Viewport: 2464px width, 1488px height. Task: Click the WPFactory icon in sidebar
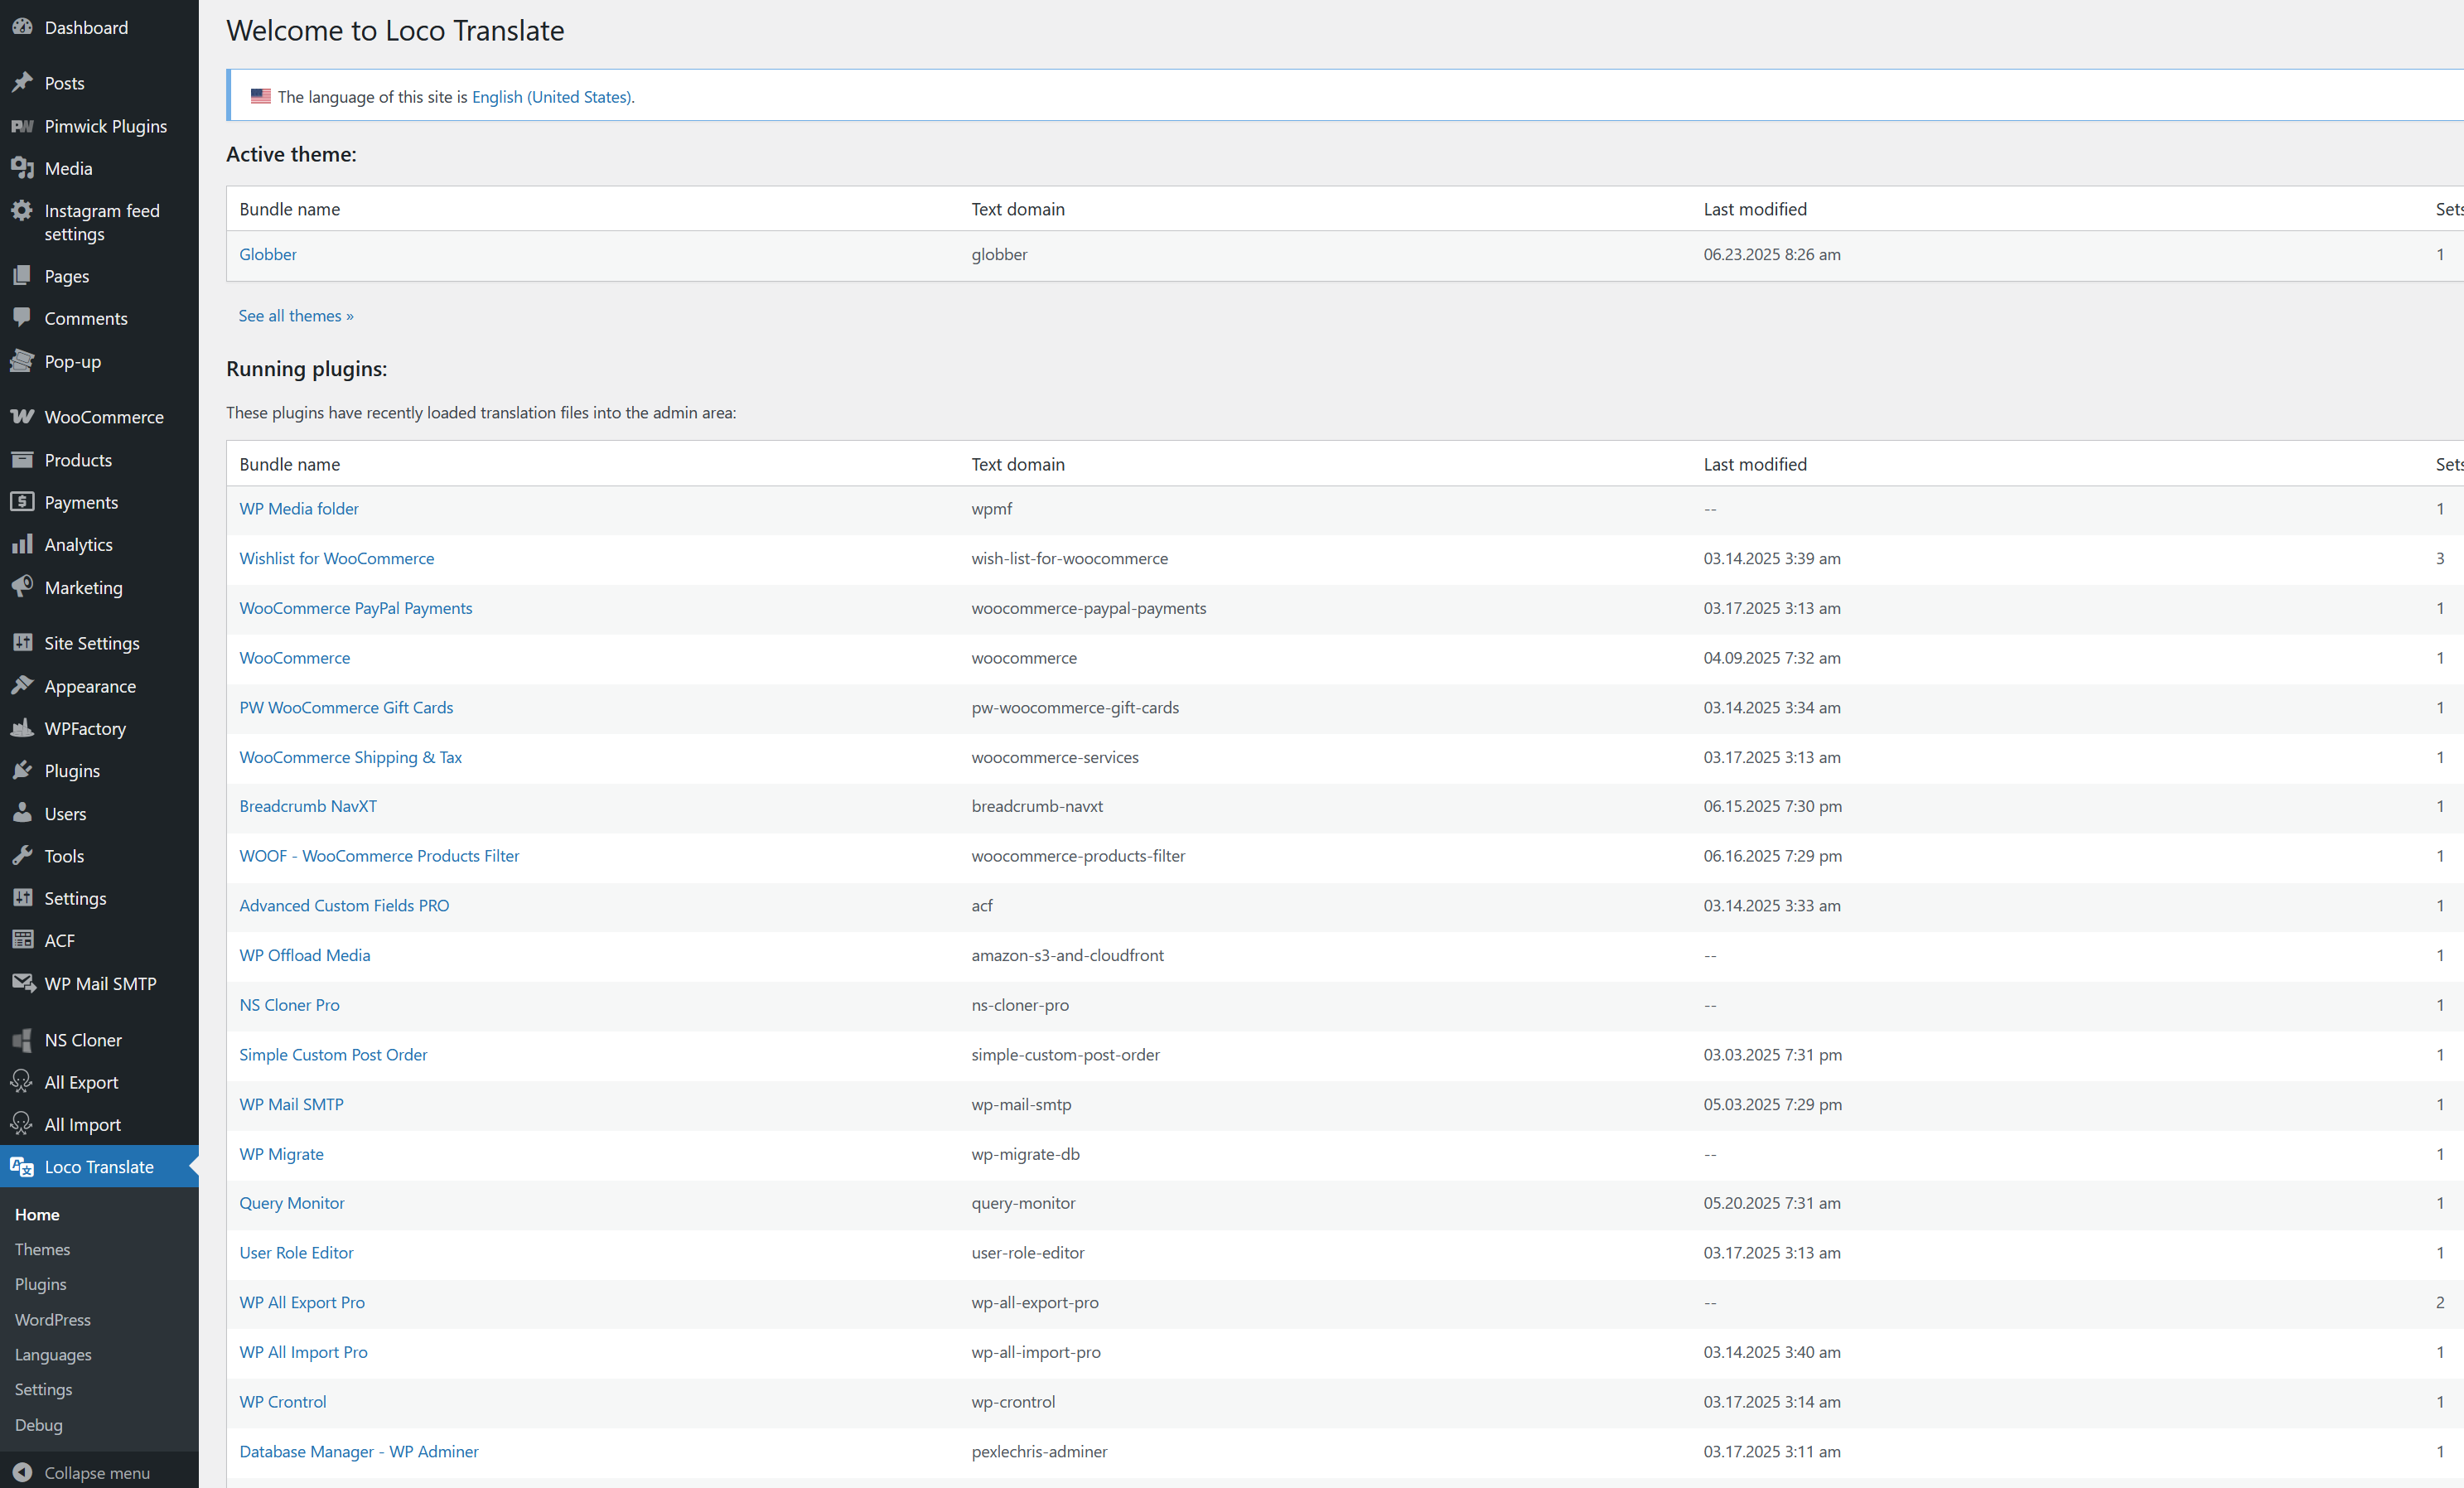pyautogui.click(x=22, y=728)
